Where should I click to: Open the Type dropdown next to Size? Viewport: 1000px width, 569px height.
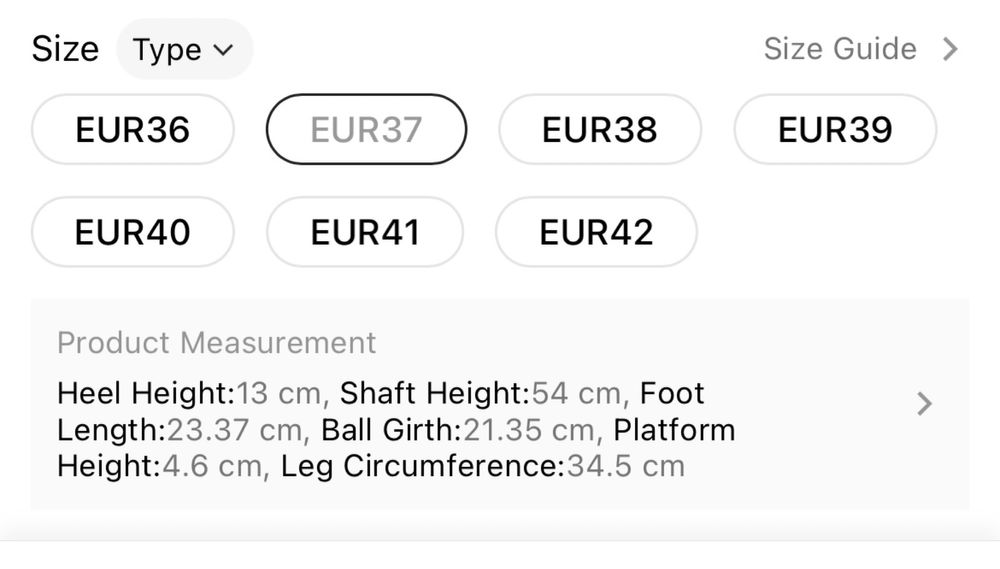click(x=183, y=50)
